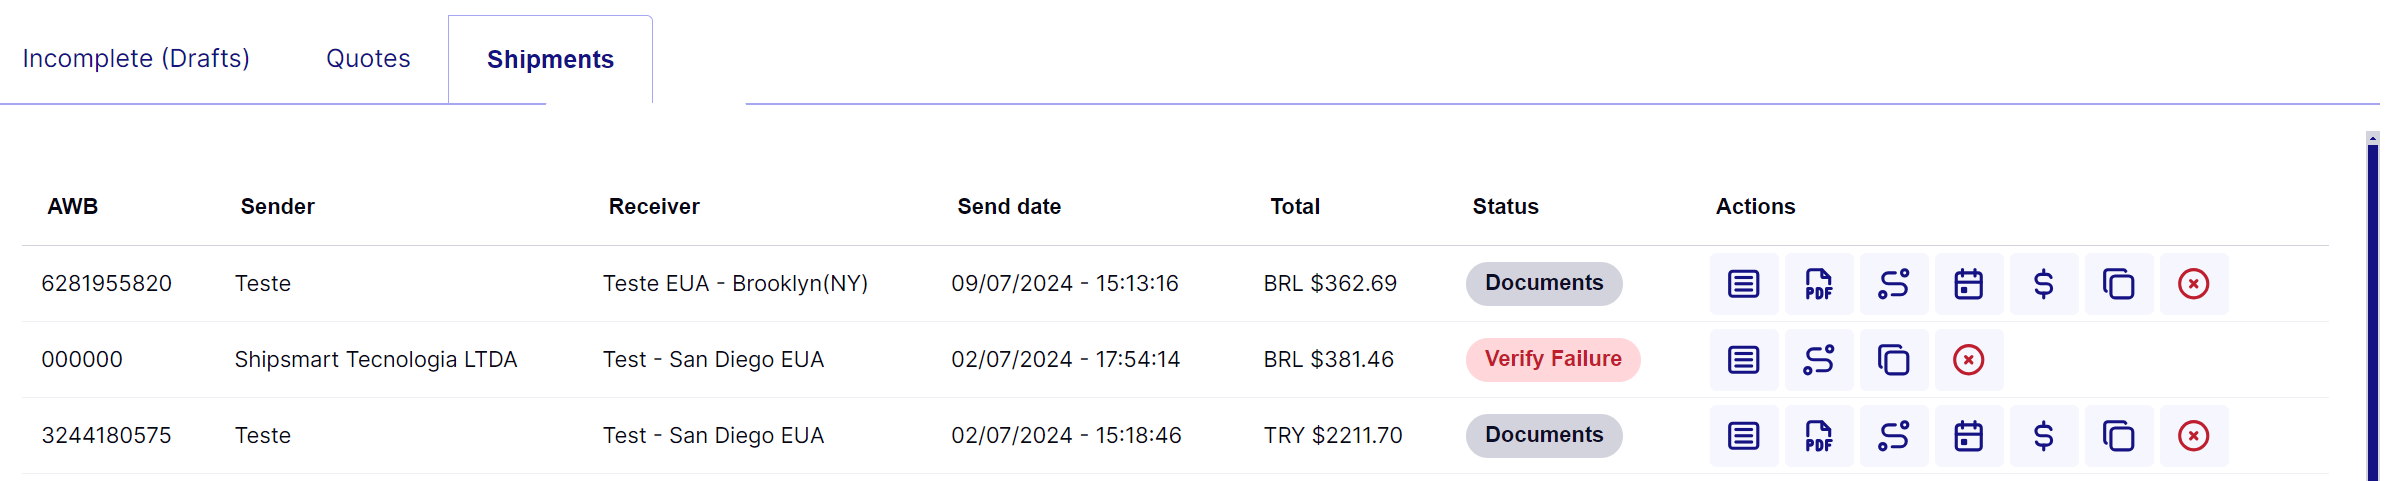2386x481 pixels.
Task: Click dollar cost icon for shipment 6281955820
Action: [x=2044, y=284]
